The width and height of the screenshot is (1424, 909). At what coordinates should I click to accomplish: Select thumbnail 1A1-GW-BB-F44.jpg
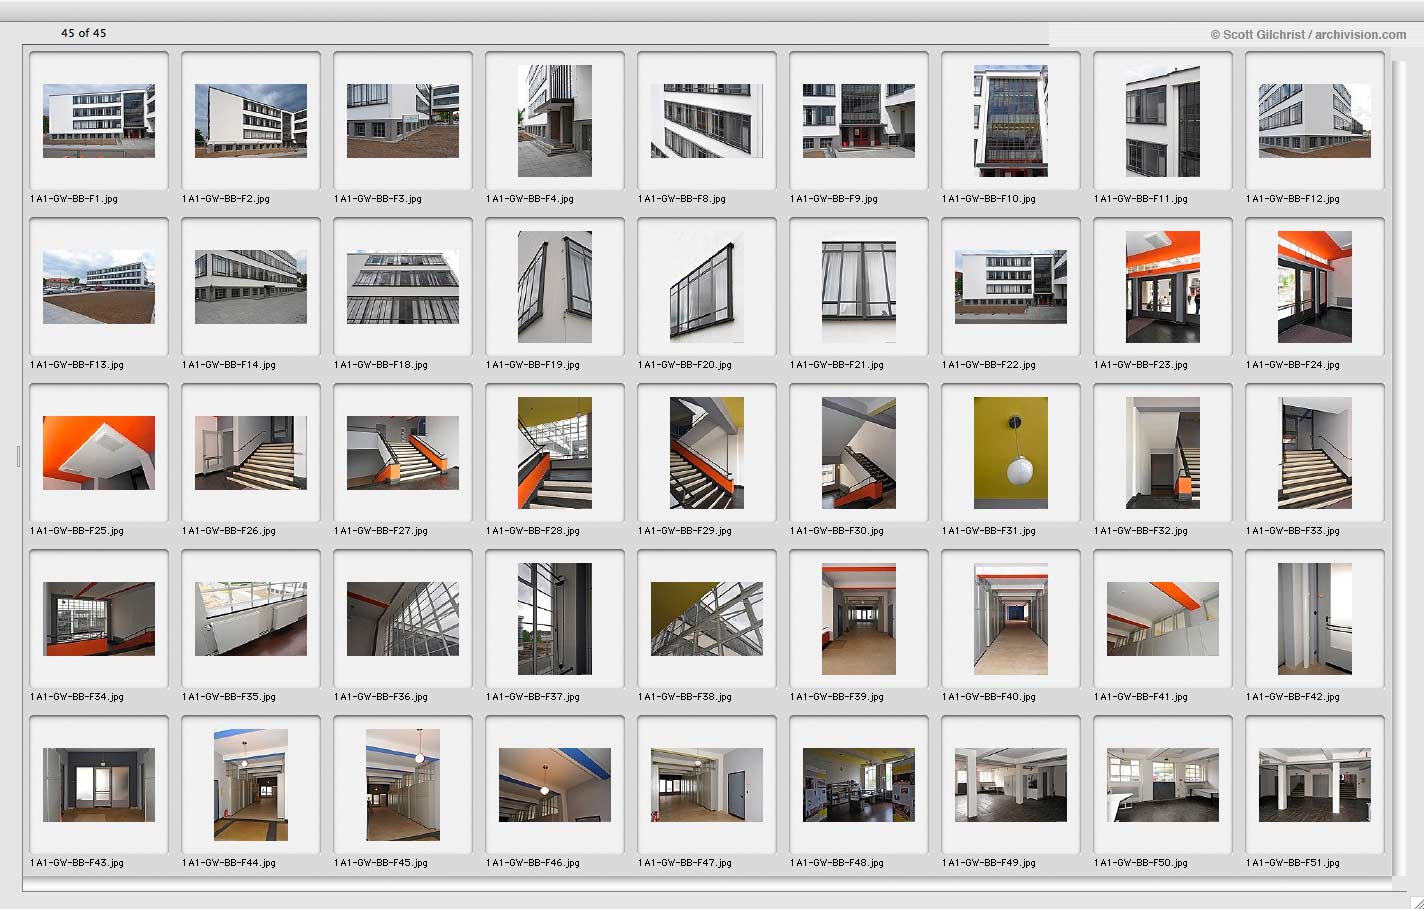pyautogui.click(x=251, y=785)
